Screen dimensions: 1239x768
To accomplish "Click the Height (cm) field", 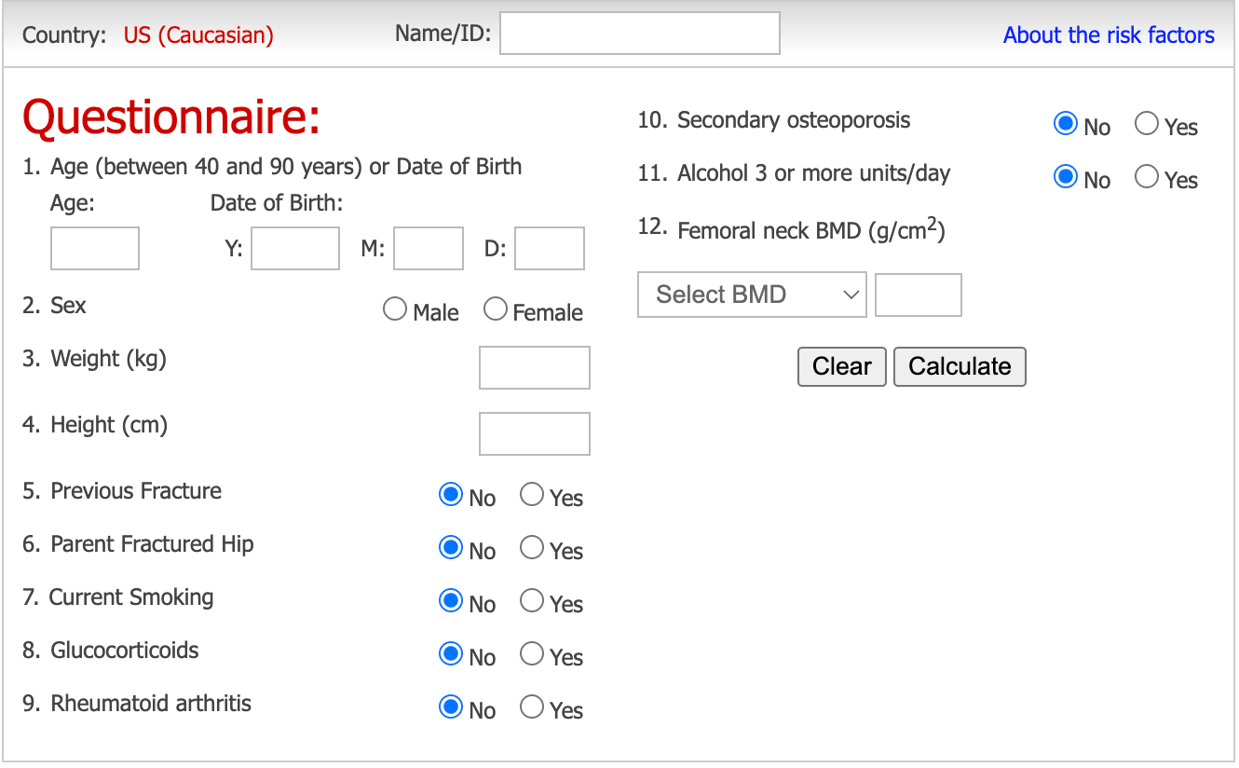I will click(534, 434).
